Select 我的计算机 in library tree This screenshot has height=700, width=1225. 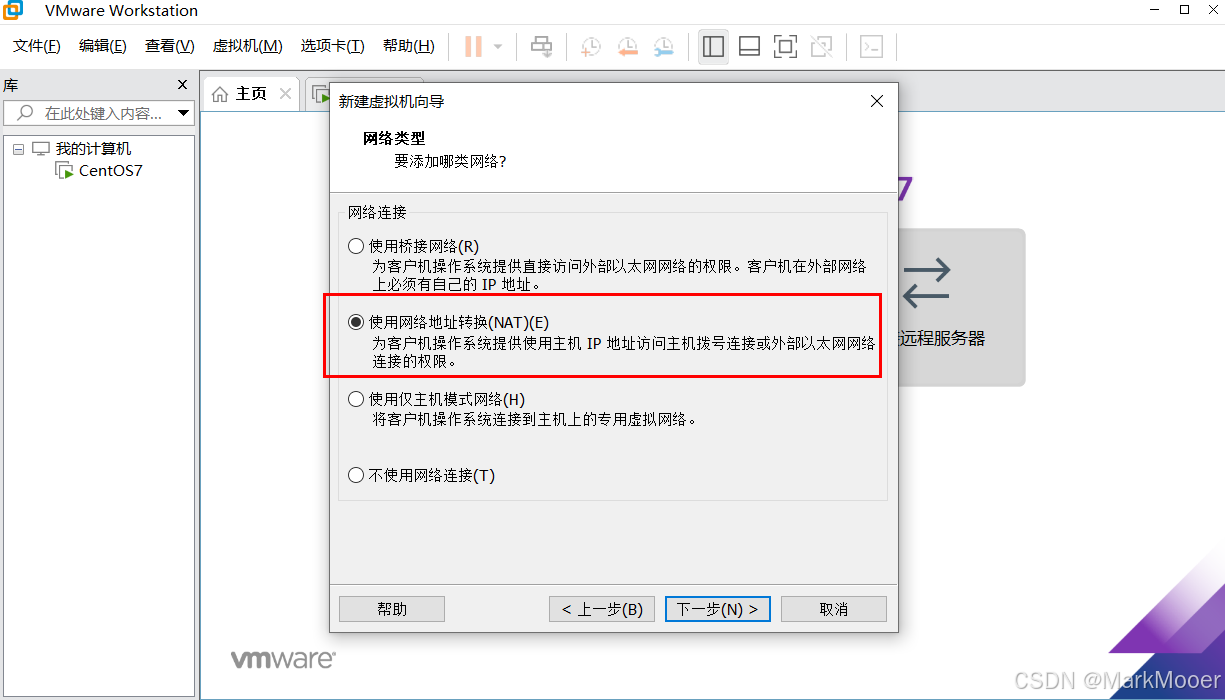[93, 149]
